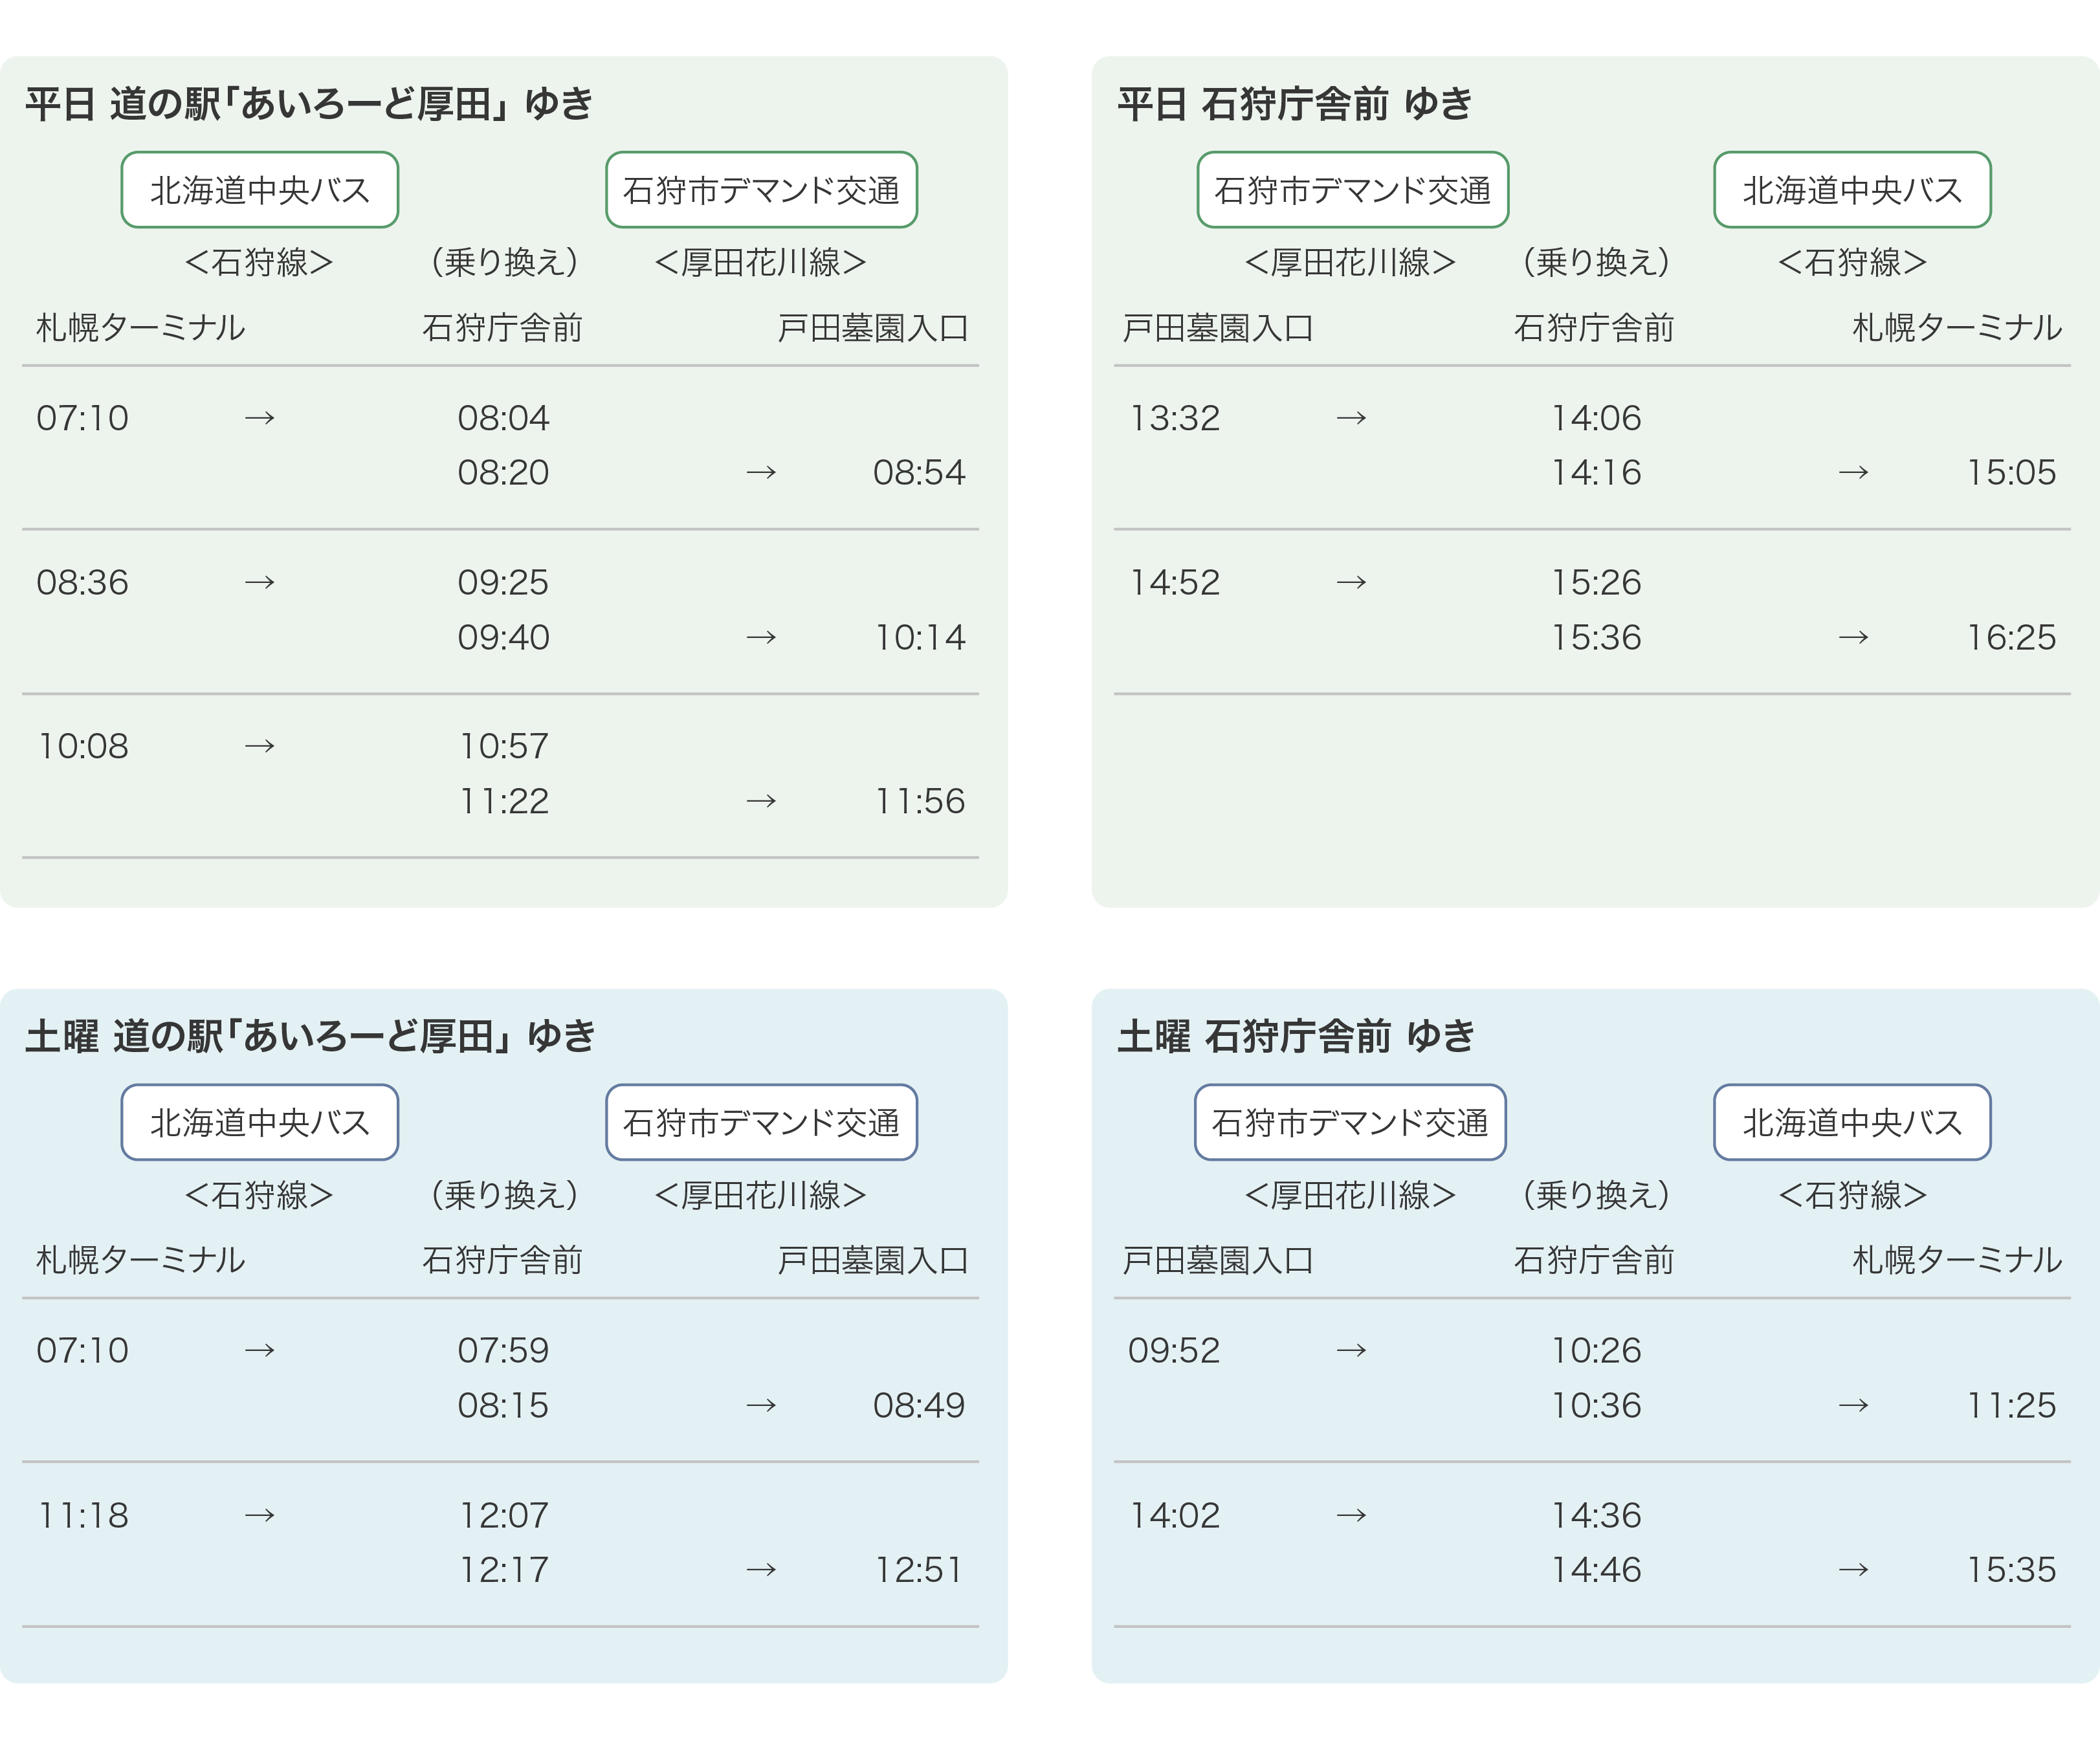The height and width of the screenshot is (1745, 2100).
Task: Click the 10:08 departure time
Action: click(83, 746)
